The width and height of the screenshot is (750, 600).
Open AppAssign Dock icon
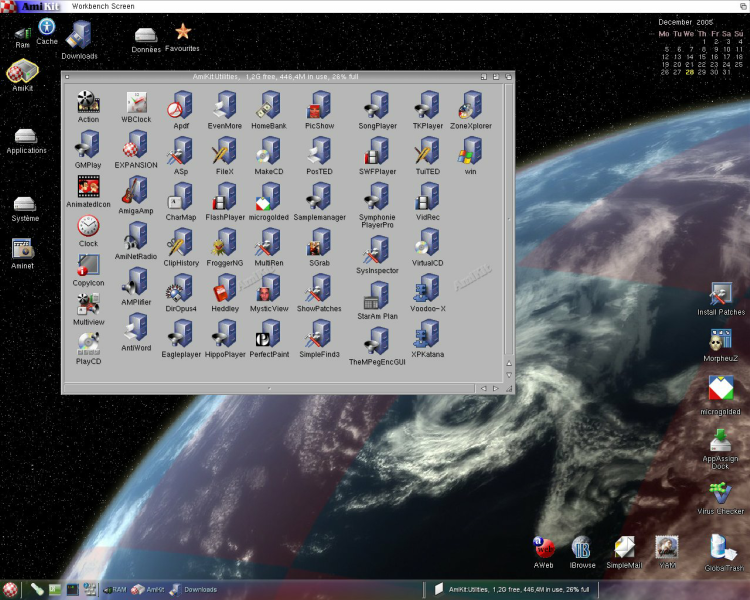(720, 441)
